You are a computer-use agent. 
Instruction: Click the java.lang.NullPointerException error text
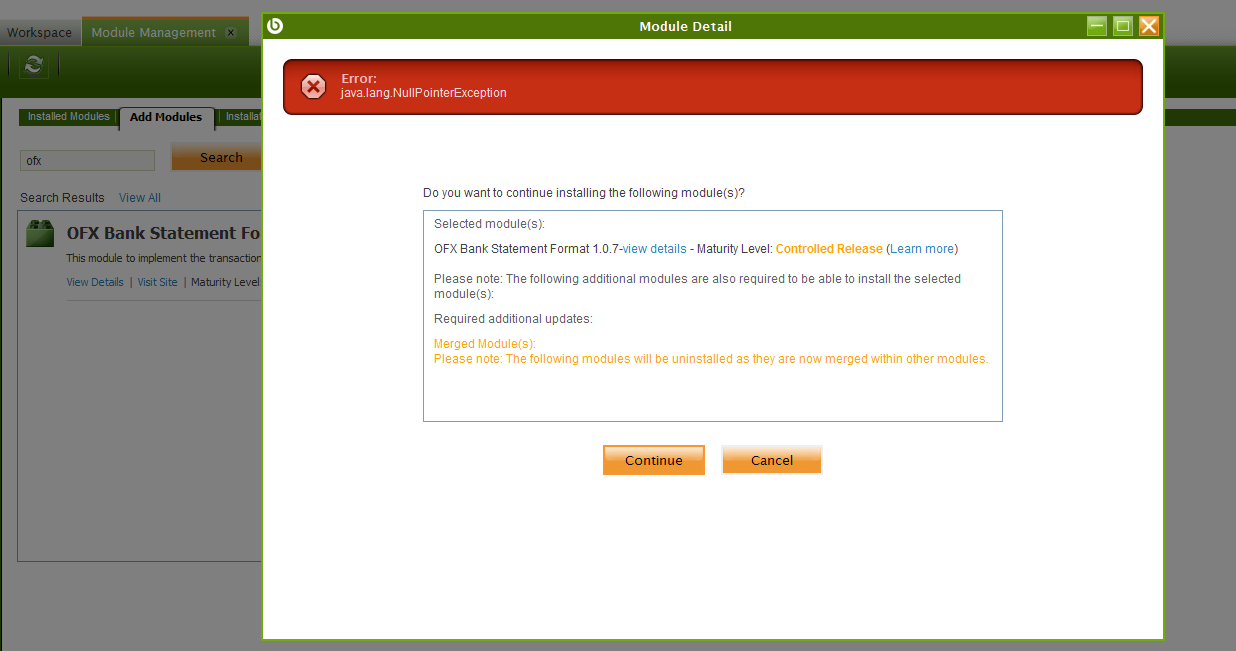[424, 93]
